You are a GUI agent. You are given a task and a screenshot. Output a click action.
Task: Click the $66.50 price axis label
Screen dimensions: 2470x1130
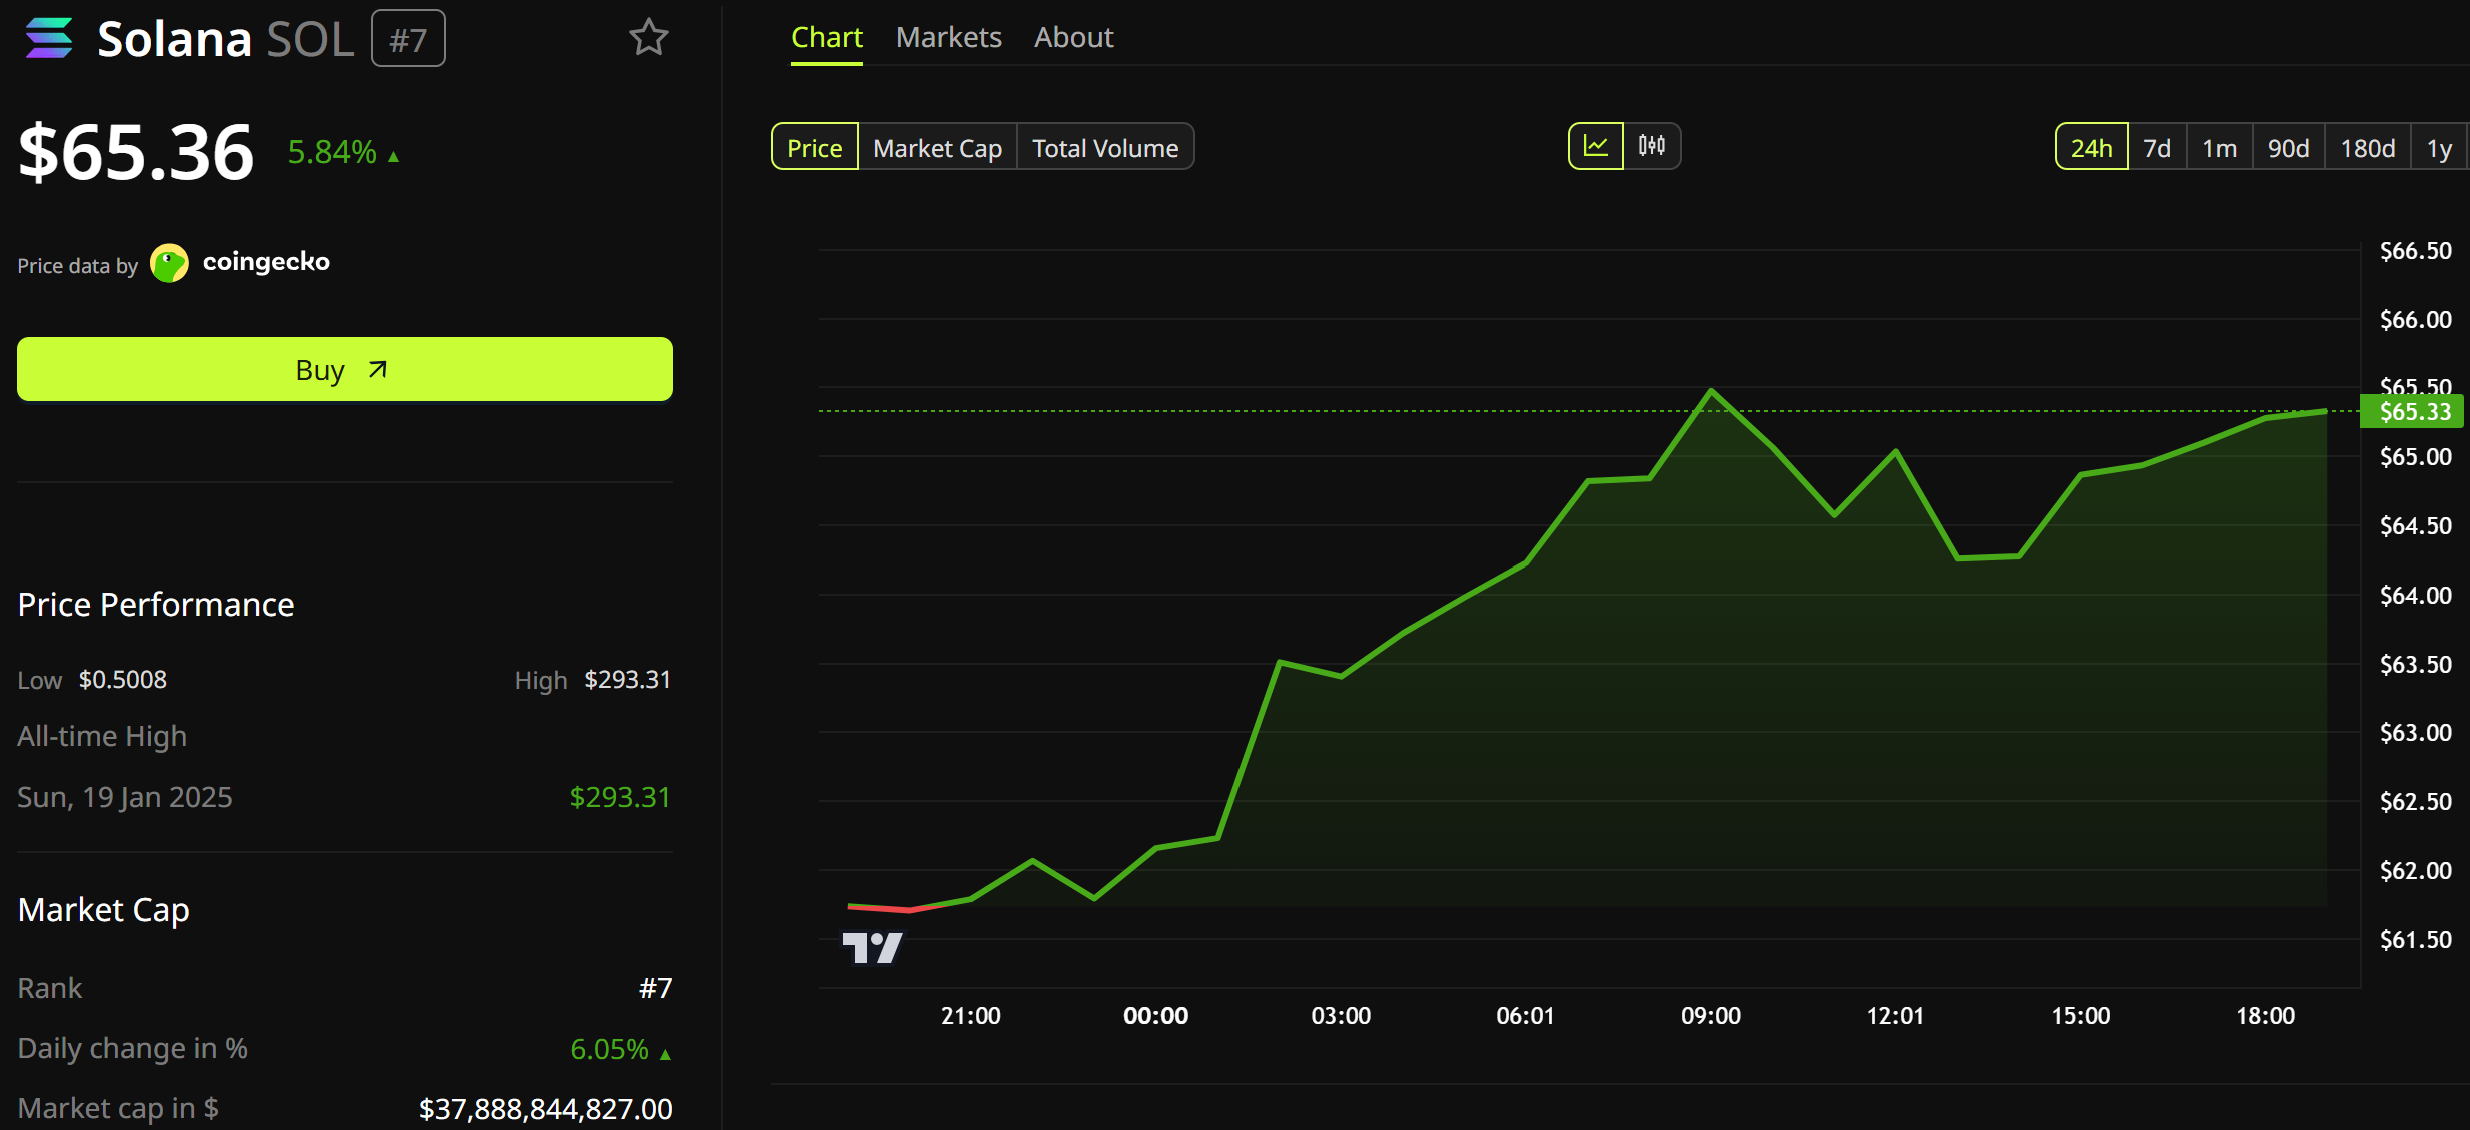2416,251
